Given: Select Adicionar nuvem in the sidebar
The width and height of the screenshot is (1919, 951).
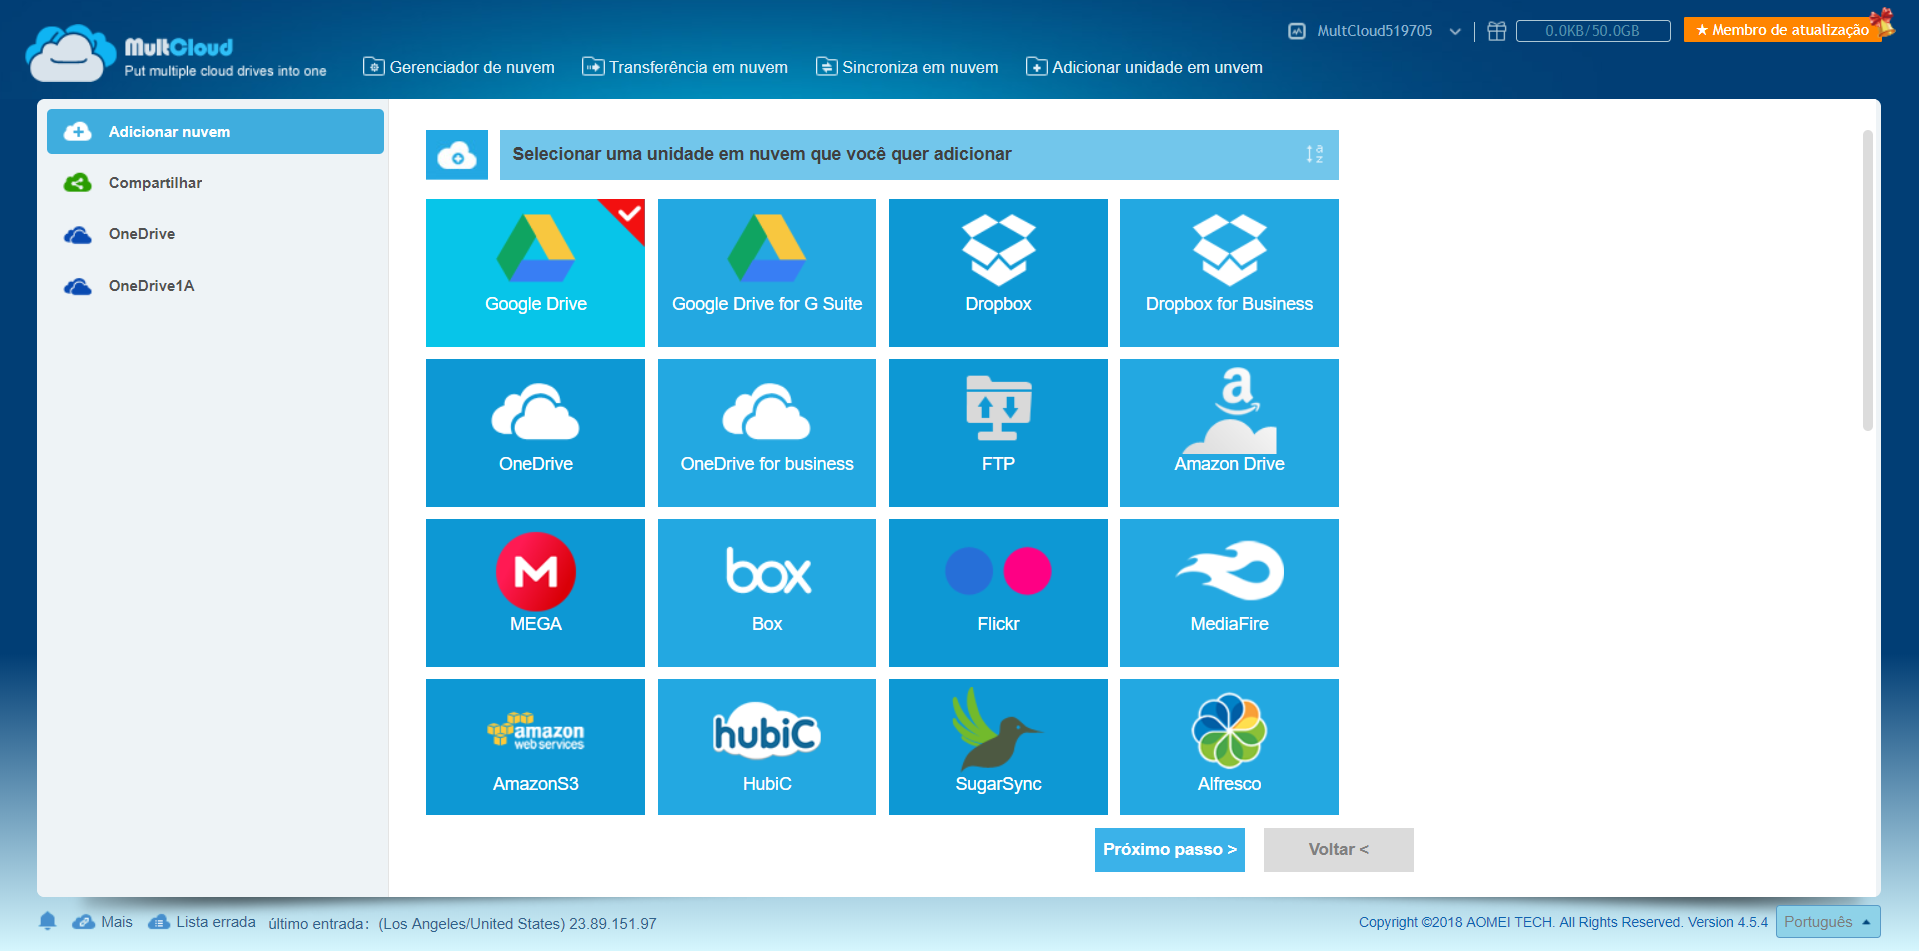Looking at the screenshot, I should 215,132.
